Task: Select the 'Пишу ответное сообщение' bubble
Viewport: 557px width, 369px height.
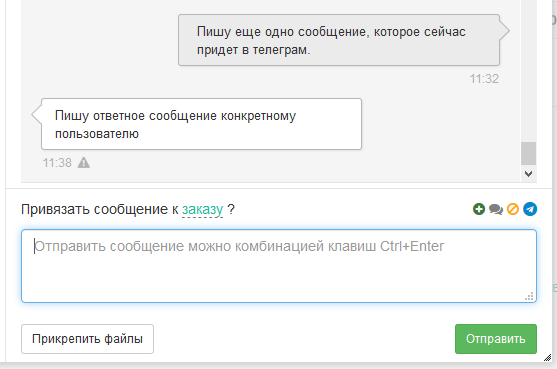Action: click(x=201, y=124)
